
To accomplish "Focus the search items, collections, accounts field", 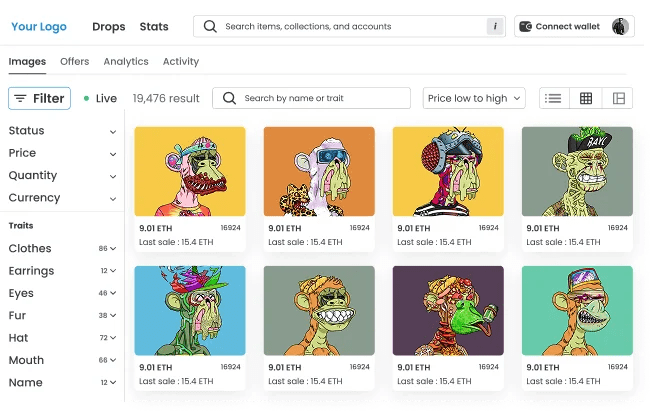I will (349, 26).
